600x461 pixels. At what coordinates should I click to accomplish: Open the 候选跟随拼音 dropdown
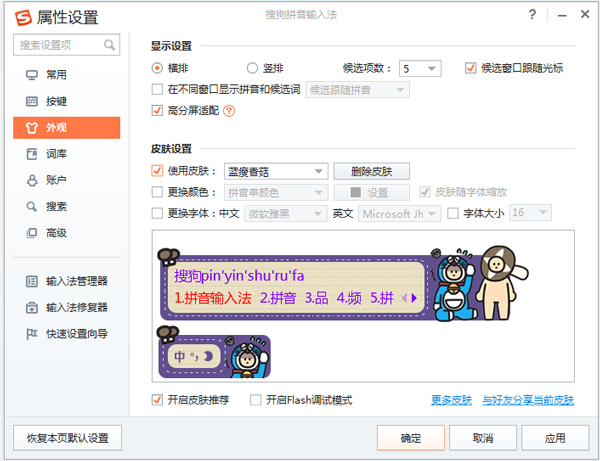(x=357, y=90)
